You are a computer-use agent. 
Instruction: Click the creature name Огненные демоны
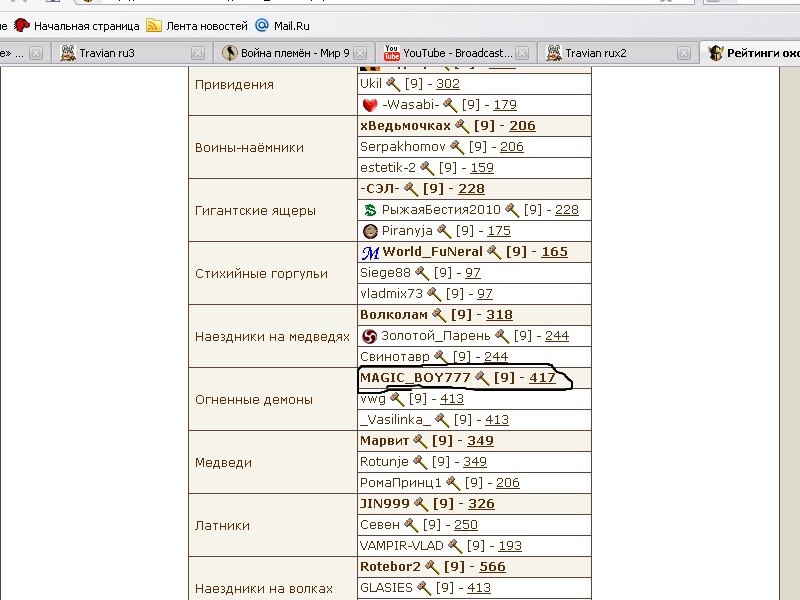254,399
